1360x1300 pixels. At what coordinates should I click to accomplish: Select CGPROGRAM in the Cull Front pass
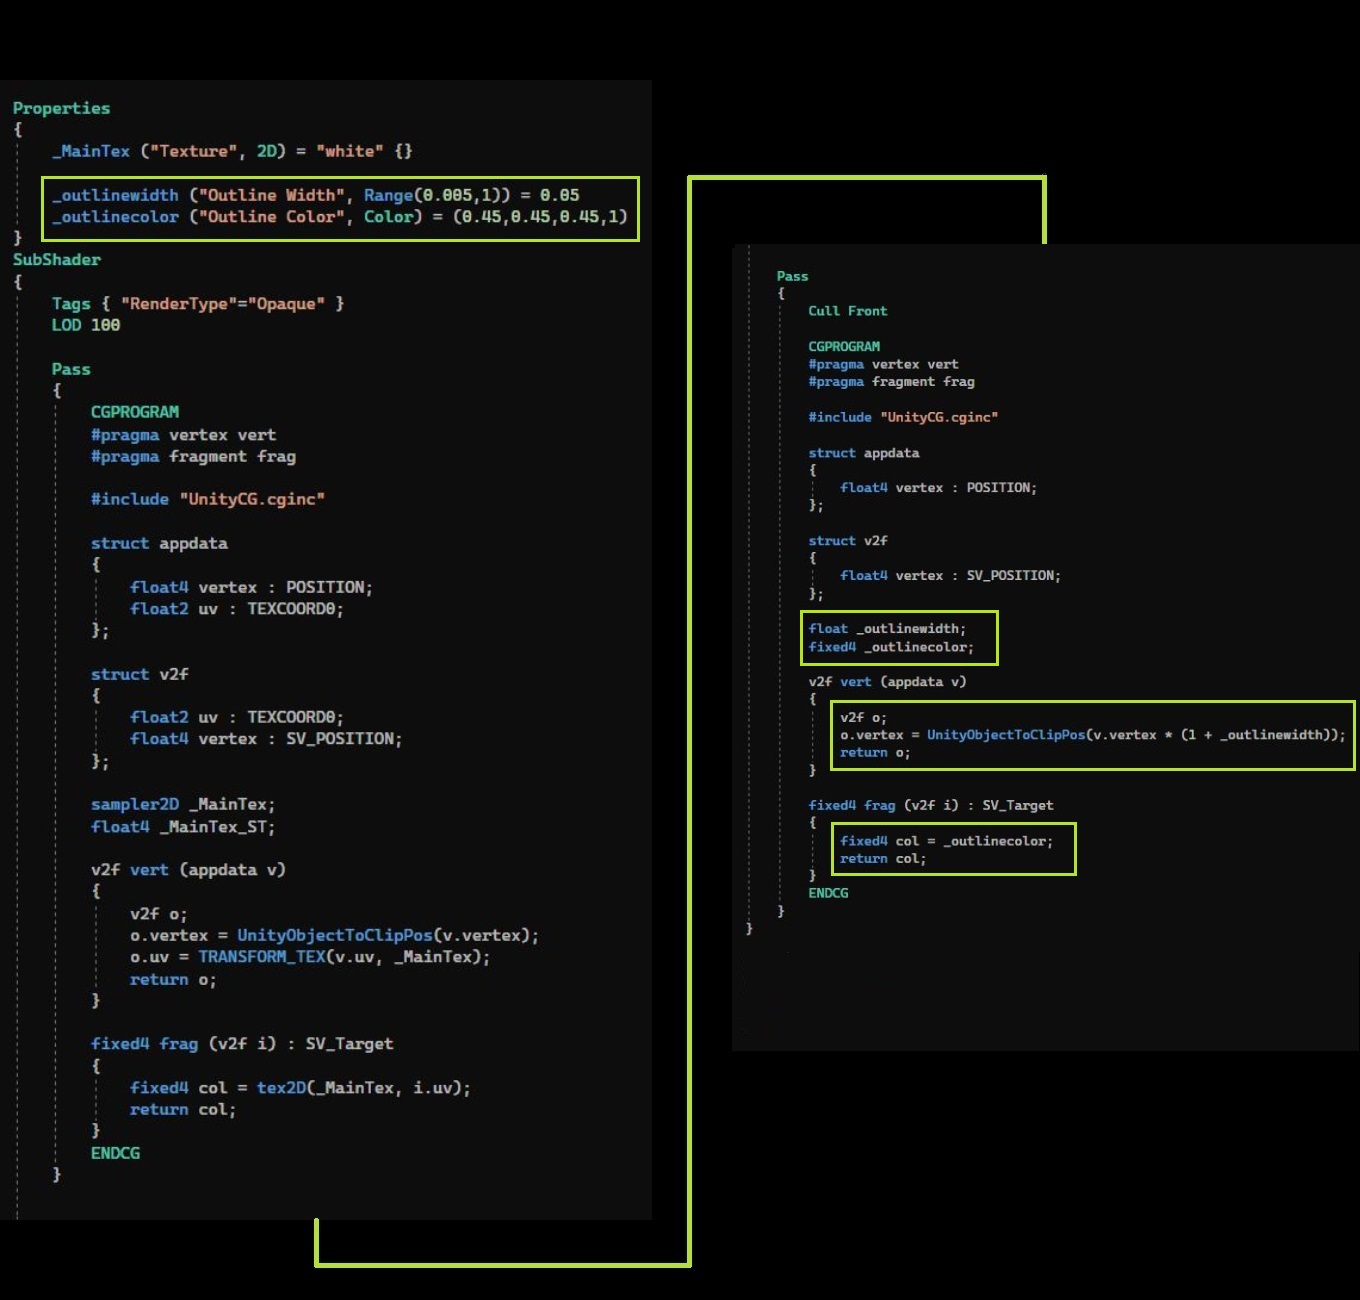[x=844, y=347]
